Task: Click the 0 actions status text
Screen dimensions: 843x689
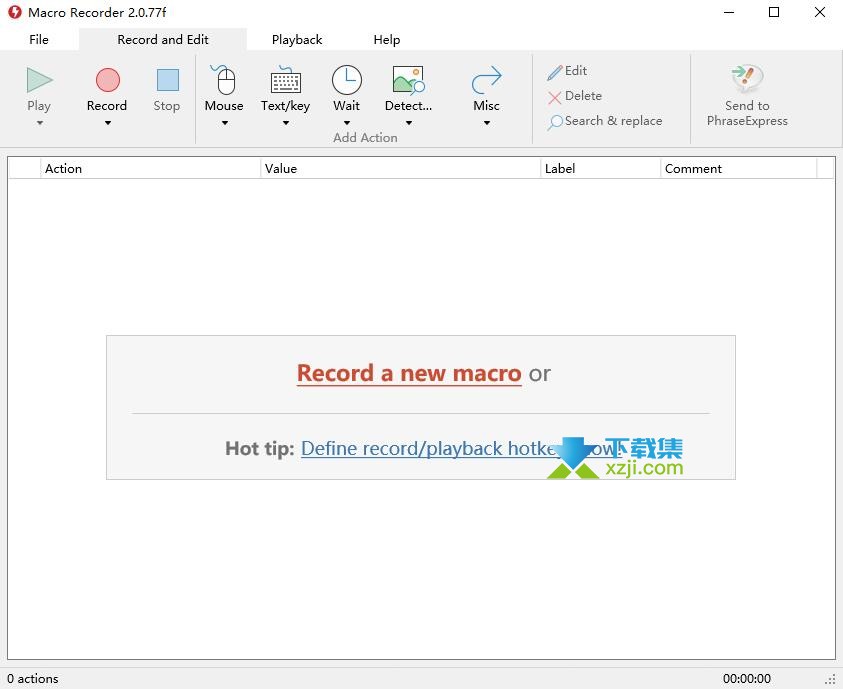Action: click(x=33, y=679)
